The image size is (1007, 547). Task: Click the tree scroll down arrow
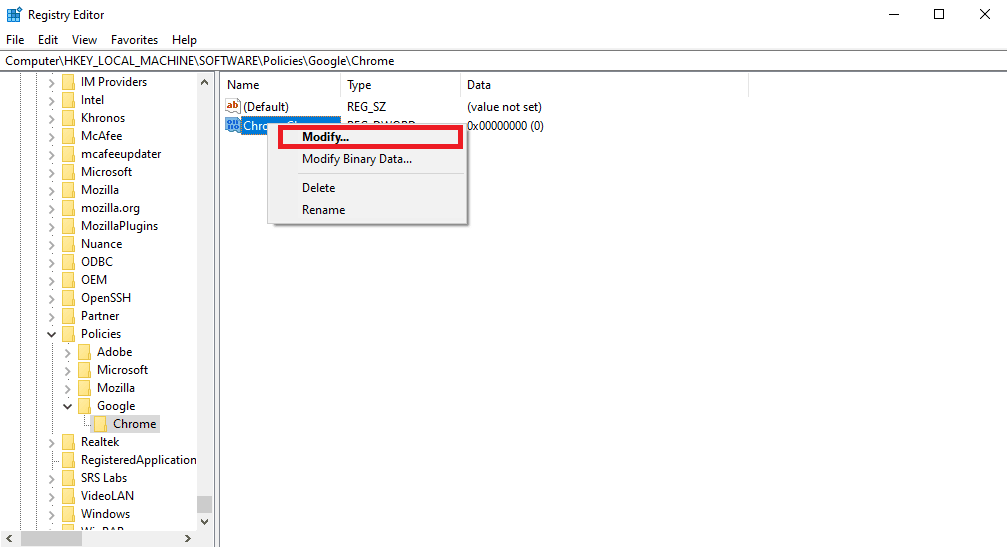(204, 522)
